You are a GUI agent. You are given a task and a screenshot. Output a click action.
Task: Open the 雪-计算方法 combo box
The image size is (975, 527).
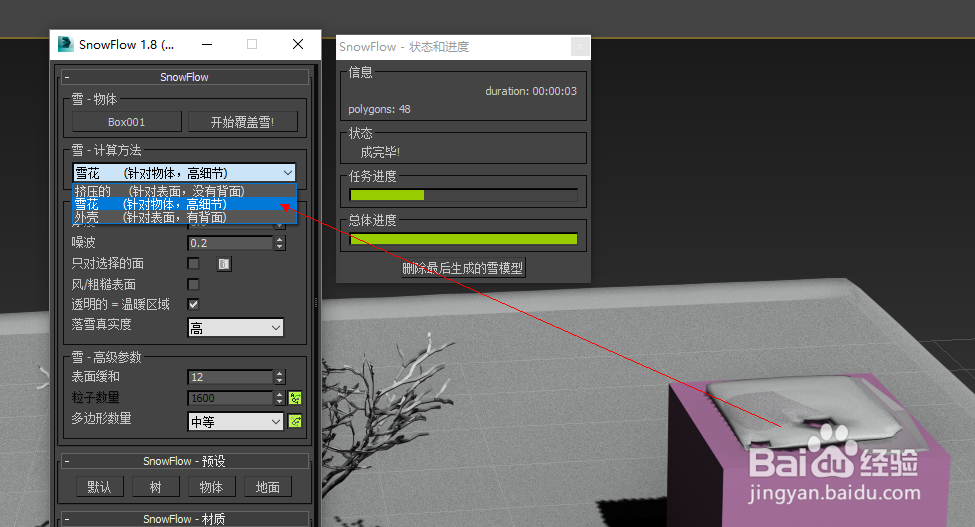pyautogui.click(x=184, y=173)
